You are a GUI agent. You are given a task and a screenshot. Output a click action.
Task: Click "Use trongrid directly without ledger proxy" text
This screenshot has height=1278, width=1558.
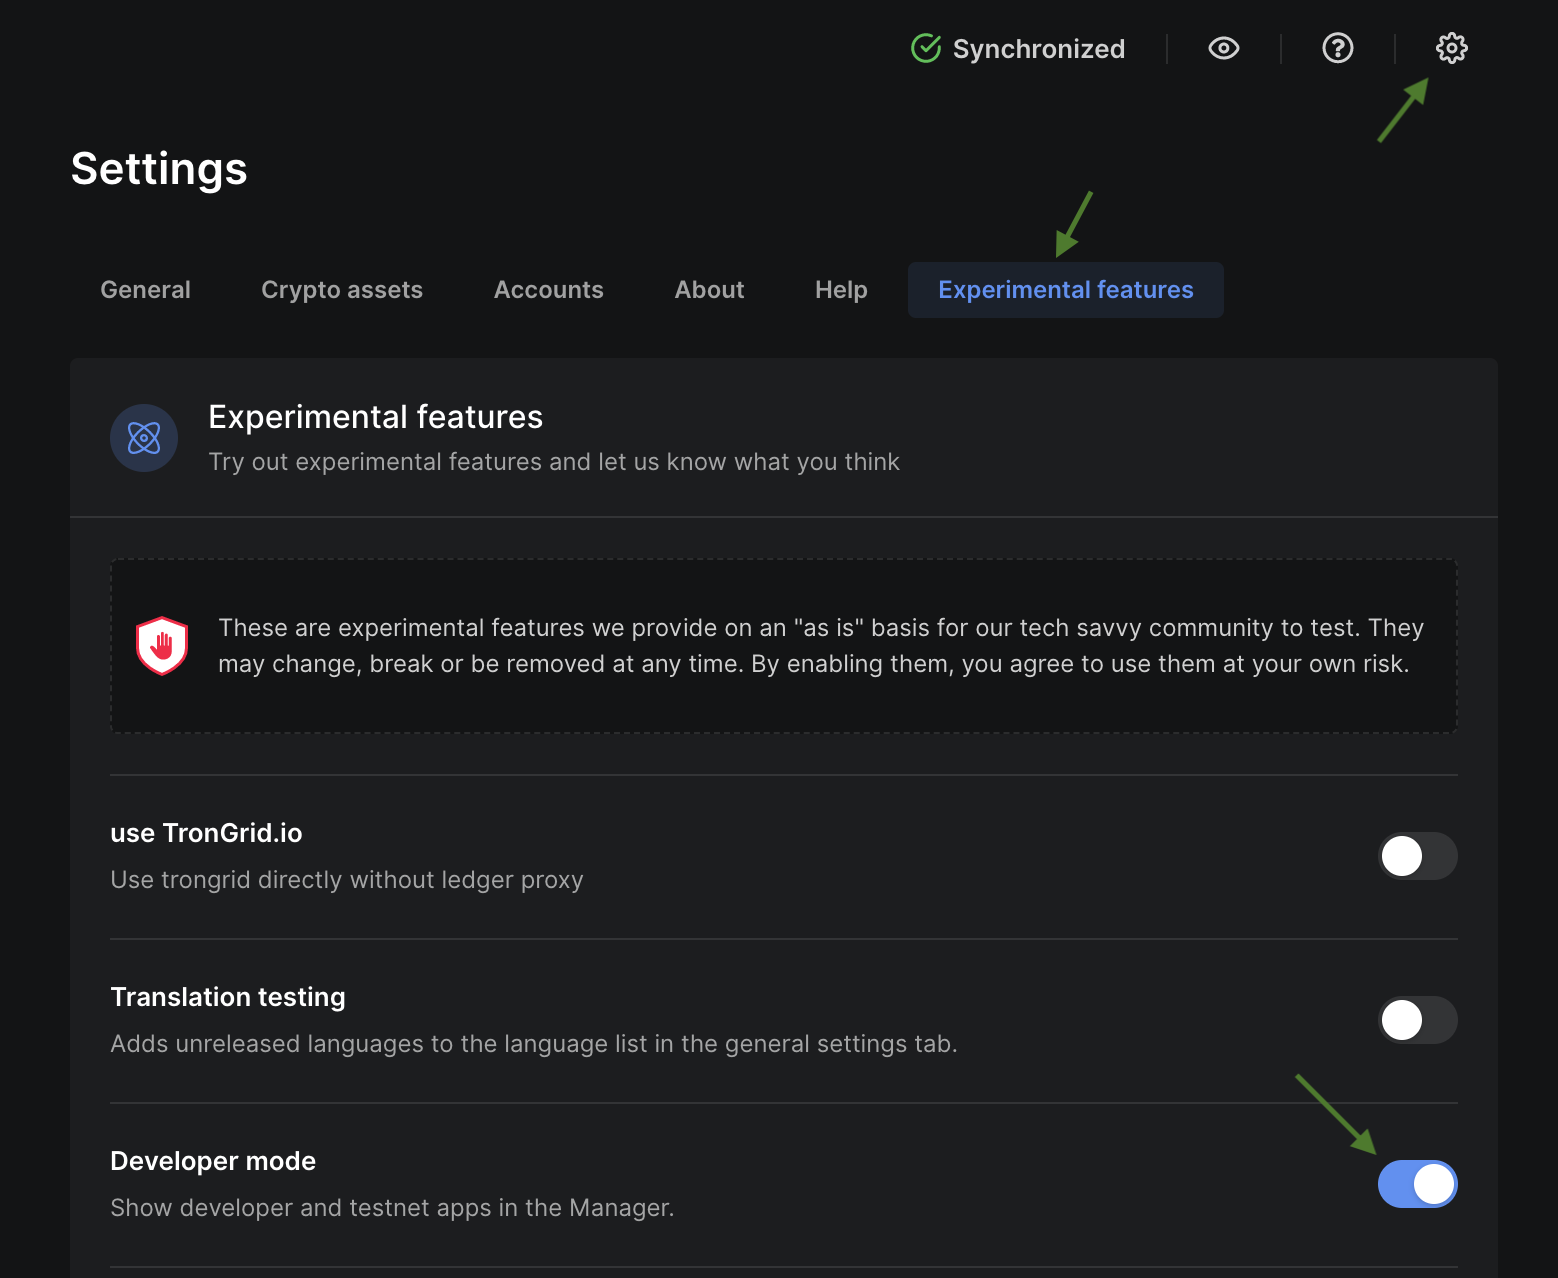tap(347, 880)
